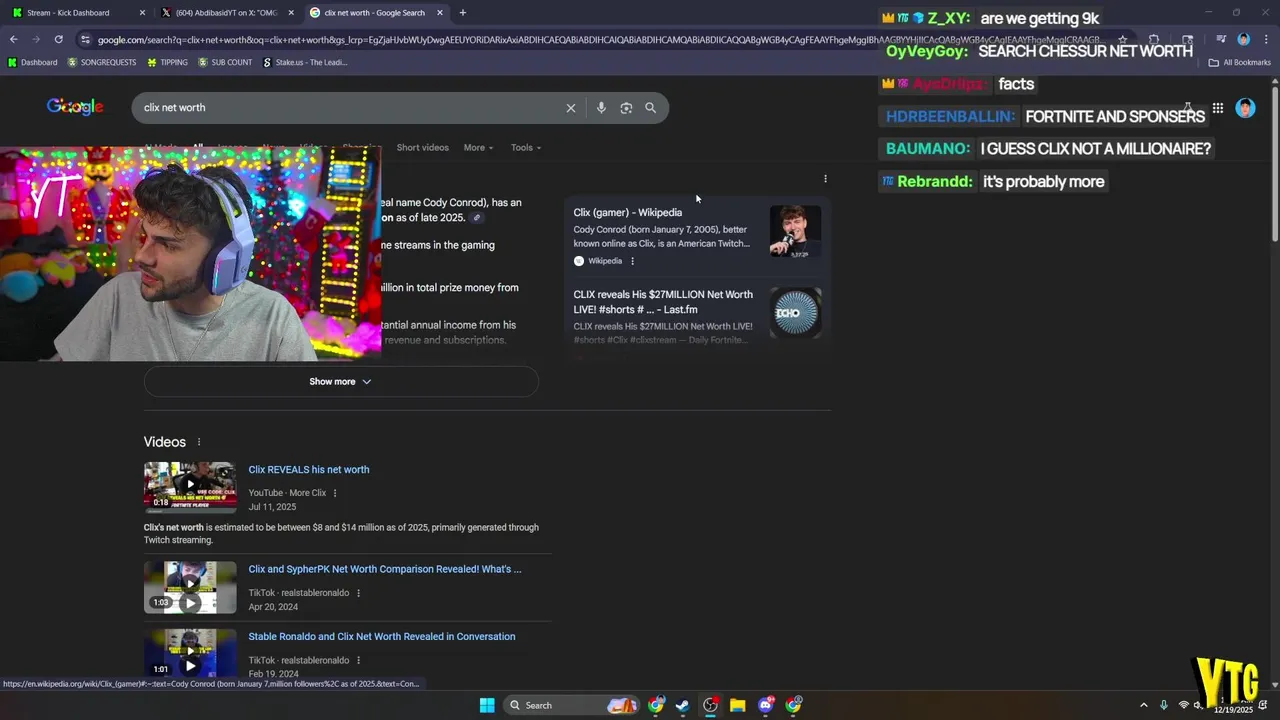Open Windows Start menu
1280x720 pixels.
(487, 705)
